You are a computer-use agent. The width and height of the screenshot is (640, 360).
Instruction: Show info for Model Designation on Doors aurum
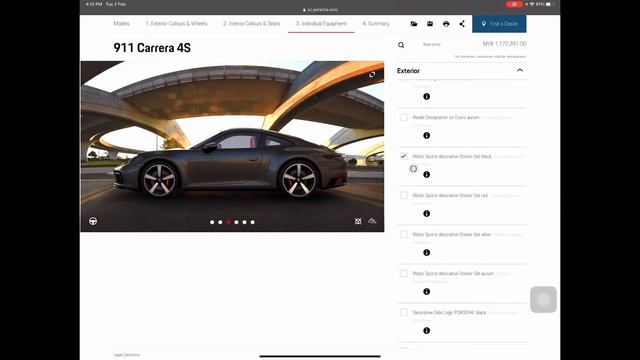pyautogui.click(x=427, y=136)
